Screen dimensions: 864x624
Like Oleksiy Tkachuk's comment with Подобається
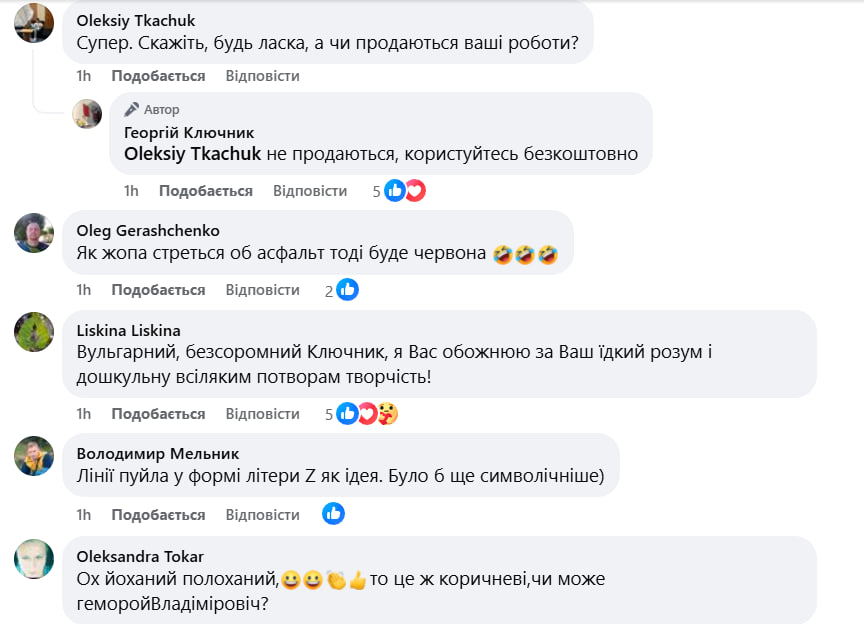[x=158, y=76]
